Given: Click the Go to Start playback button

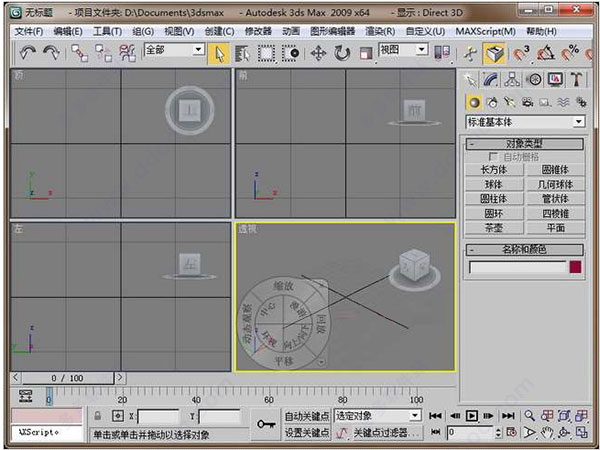Looking at the screenshot, I should tap(435, 416).
